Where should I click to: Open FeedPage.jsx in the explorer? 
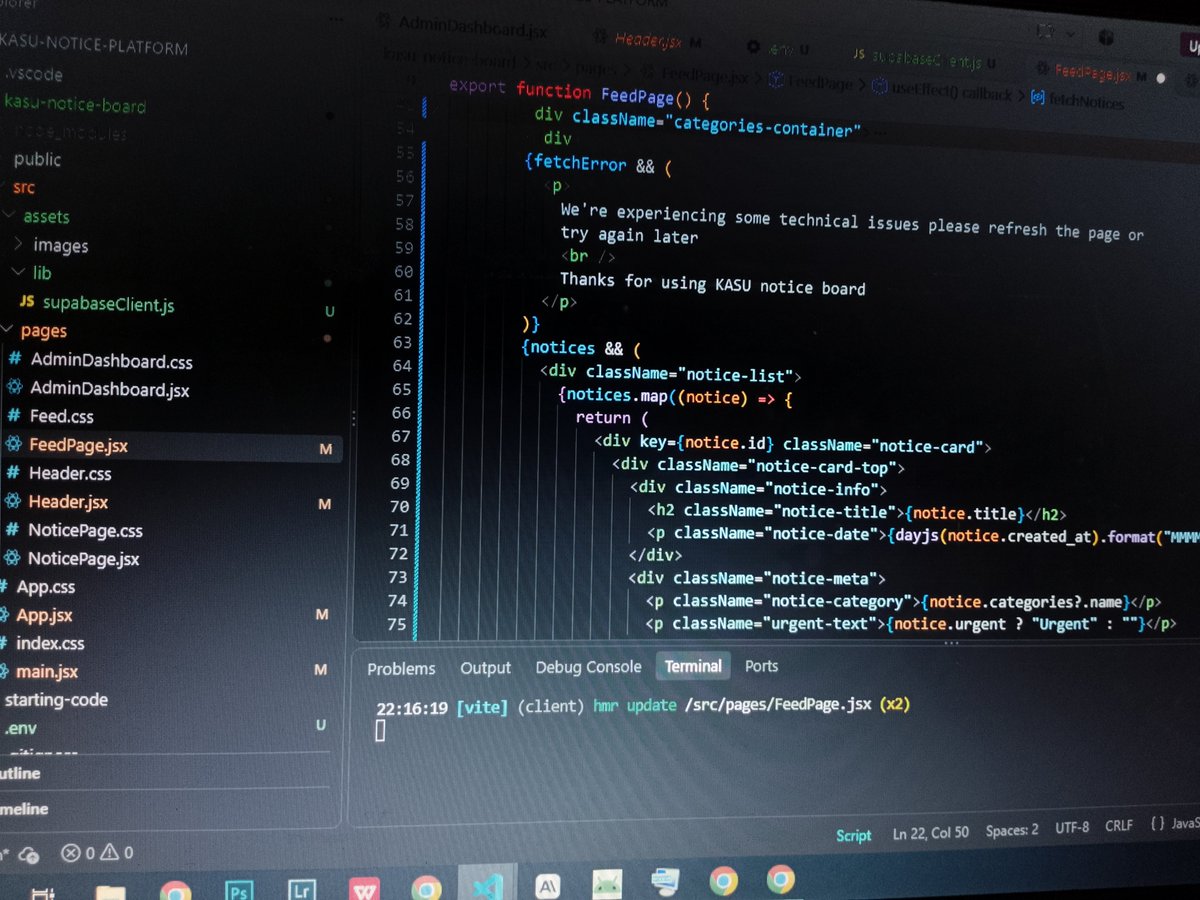[x=78, y=444]
